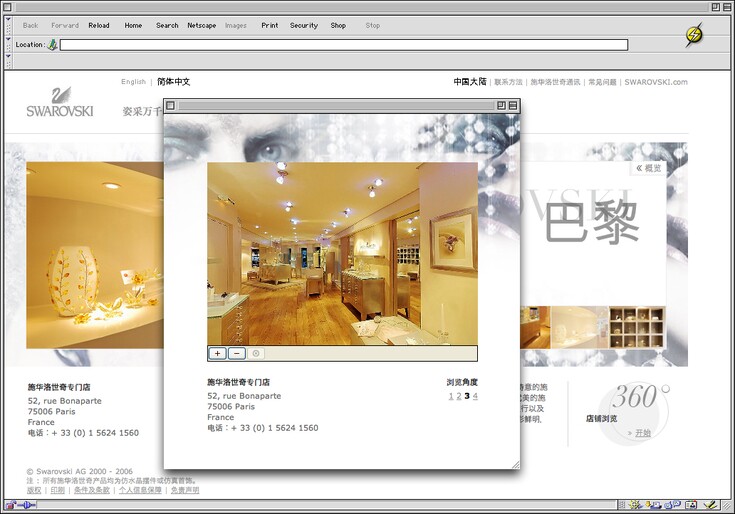735x514 pixels.
Task: Open the cream showcase thumbnail beside the shelf thumbnail
Action: coord(580,327)
